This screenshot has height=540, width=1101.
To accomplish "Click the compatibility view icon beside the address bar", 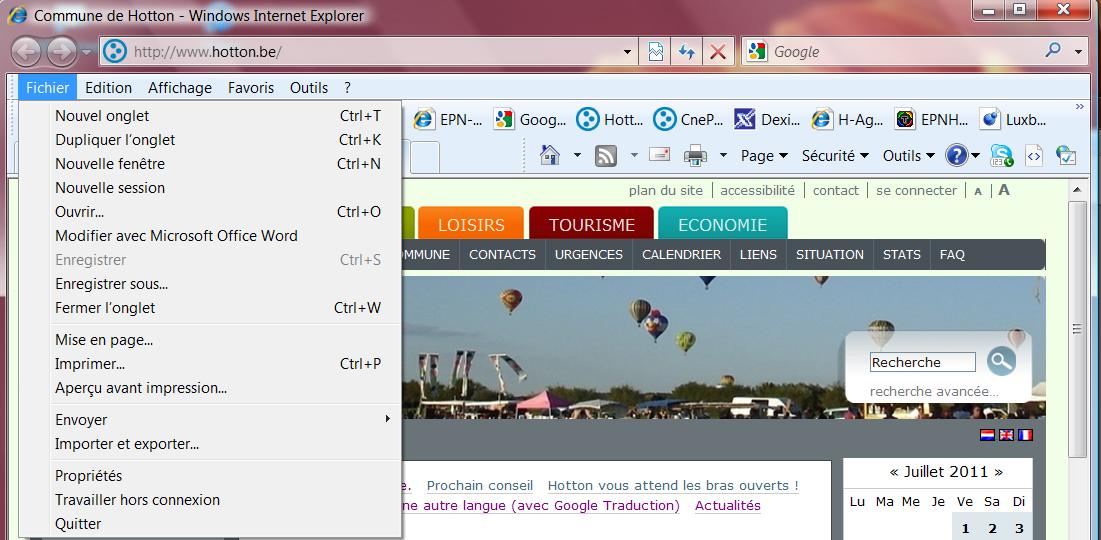I will point(656,52).
